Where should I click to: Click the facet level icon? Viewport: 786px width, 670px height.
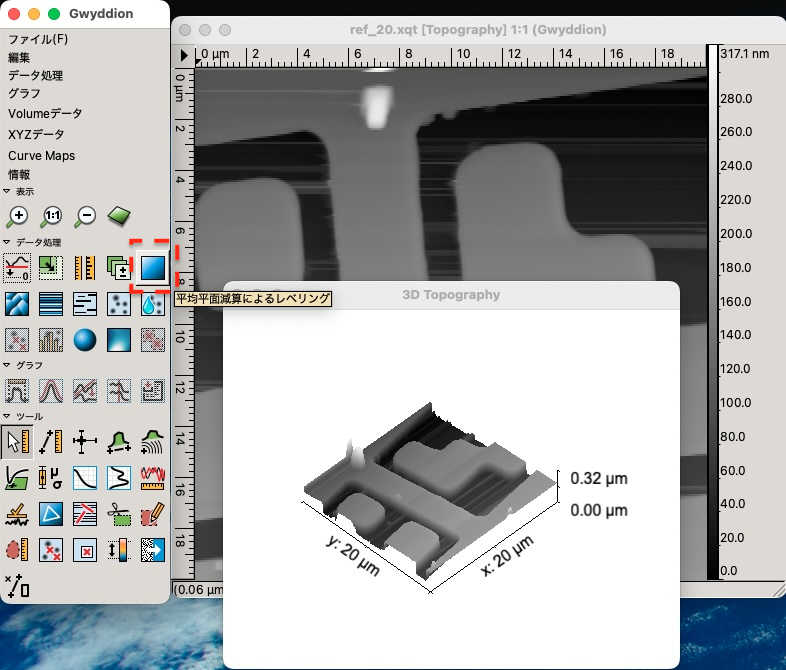coord(17,304)
